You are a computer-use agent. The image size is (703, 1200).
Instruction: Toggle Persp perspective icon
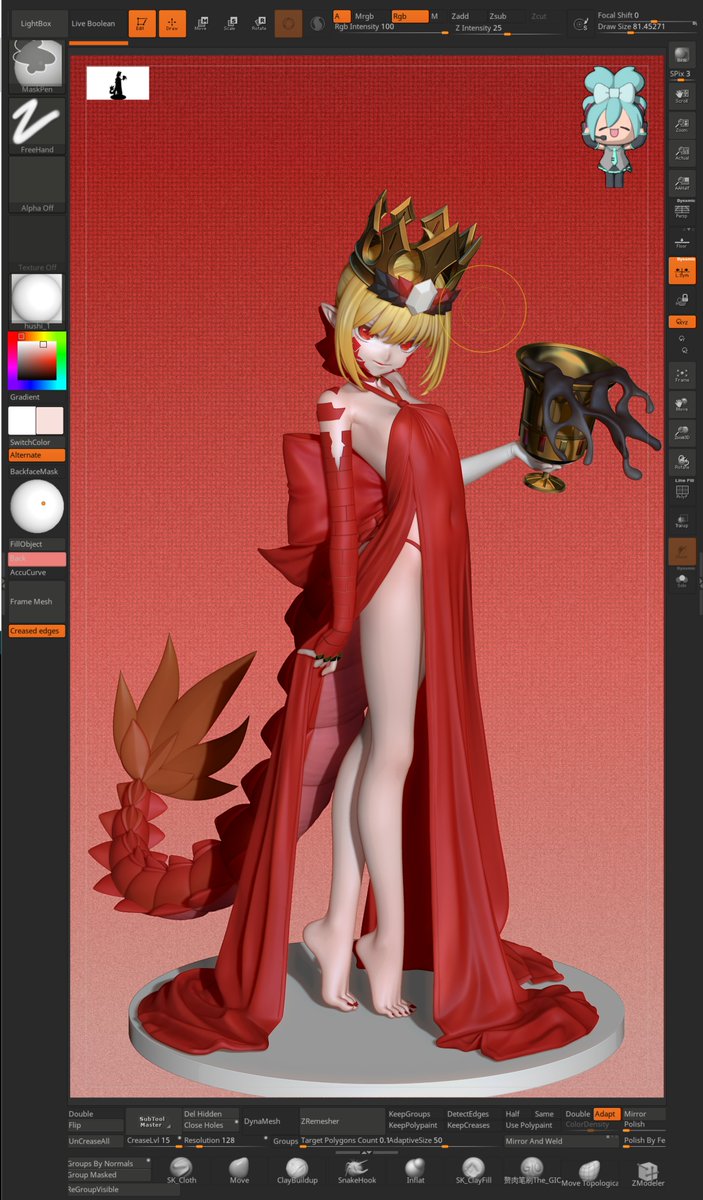682,210
